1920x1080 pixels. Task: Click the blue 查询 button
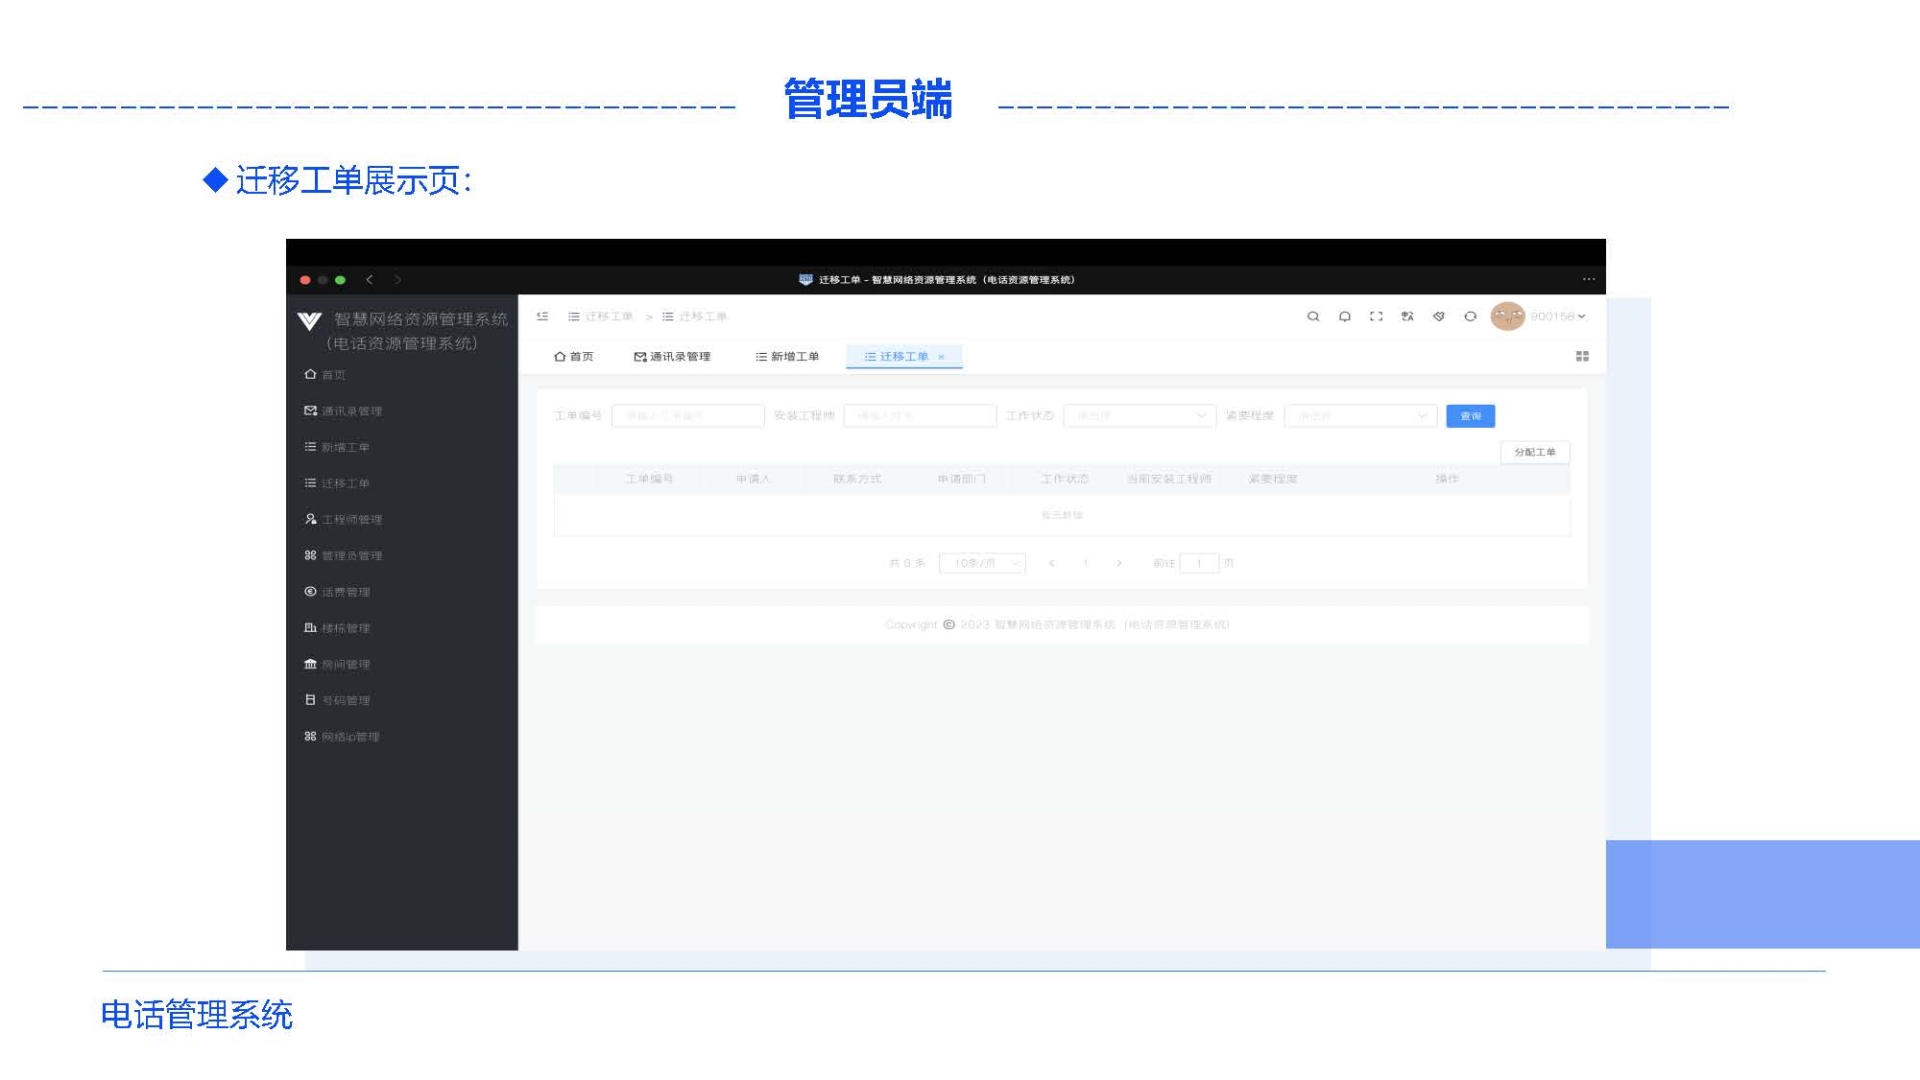tap(1470, 415)
